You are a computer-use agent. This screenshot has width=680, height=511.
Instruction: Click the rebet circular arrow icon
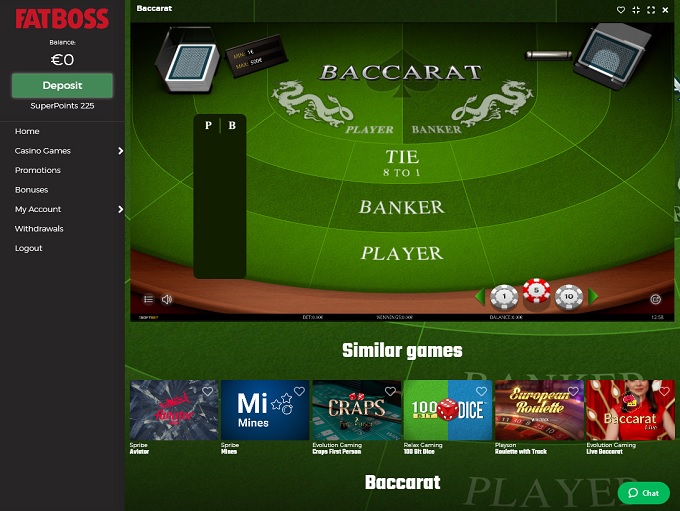click(x=655, y=299)
